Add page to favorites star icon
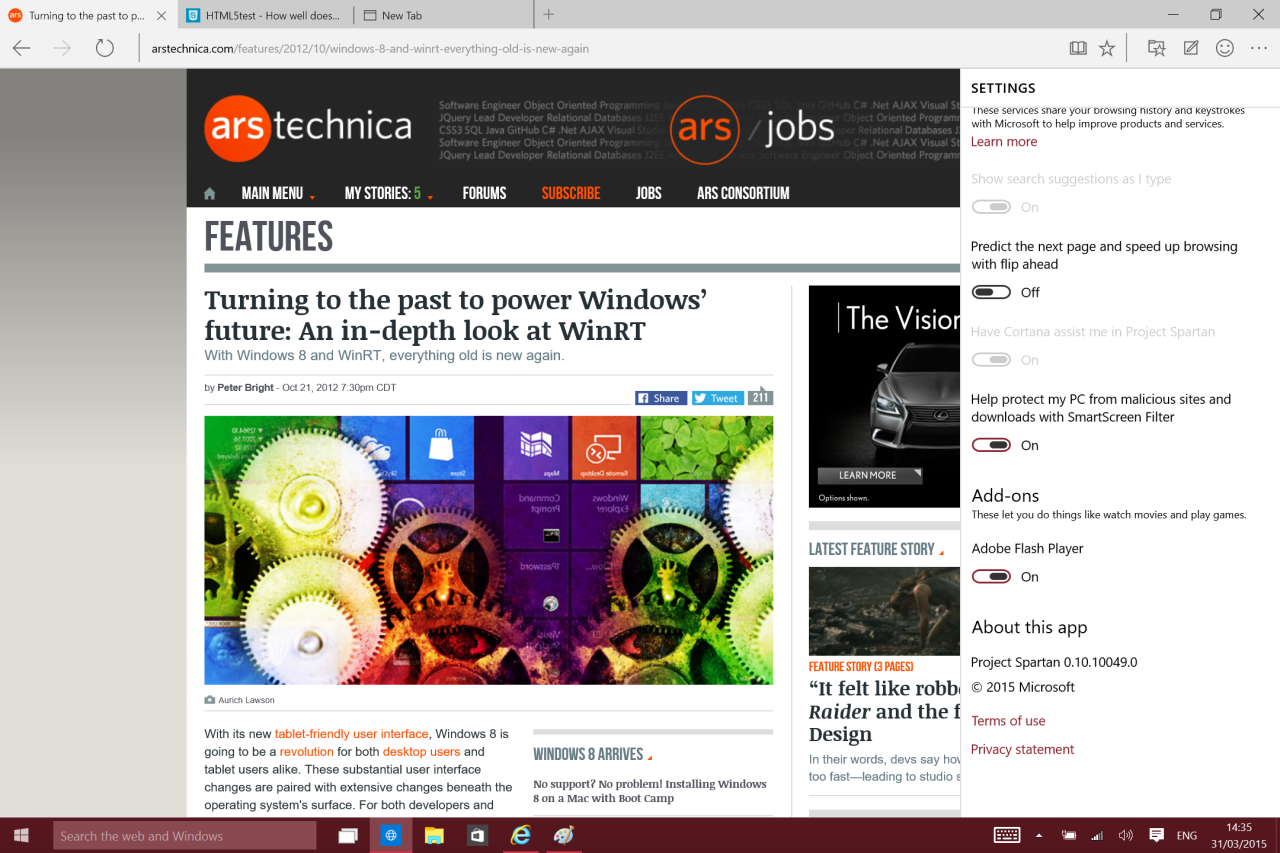The width and height of the screenshot is (1280, 853). 1107,48
